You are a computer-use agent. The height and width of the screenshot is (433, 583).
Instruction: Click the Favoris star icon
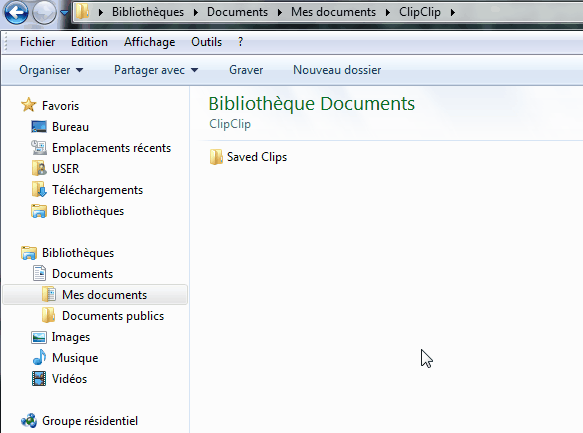click(x=29, y=105)
